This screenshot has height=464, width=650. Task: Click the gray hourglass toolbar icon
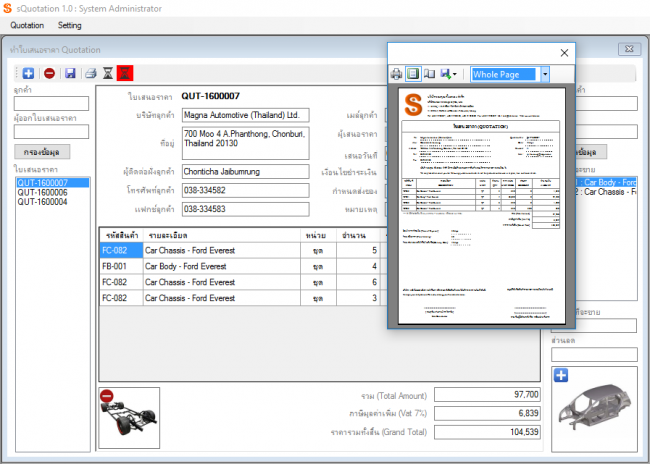108,73
